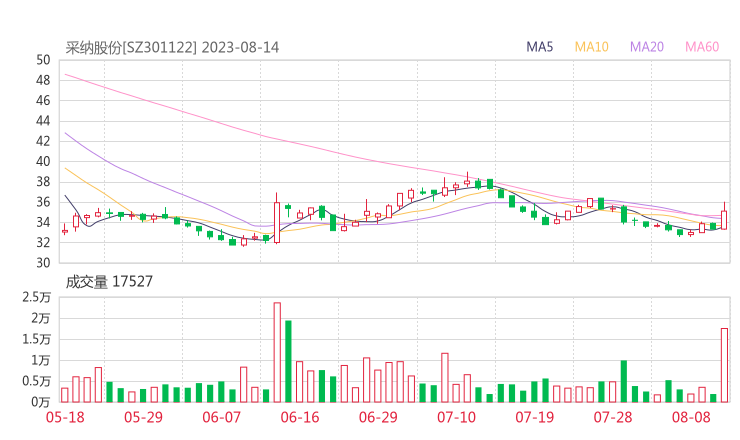Click the 2万 volume axis label
The width and height of the screenshot is (740, 440).
[41, 318]
